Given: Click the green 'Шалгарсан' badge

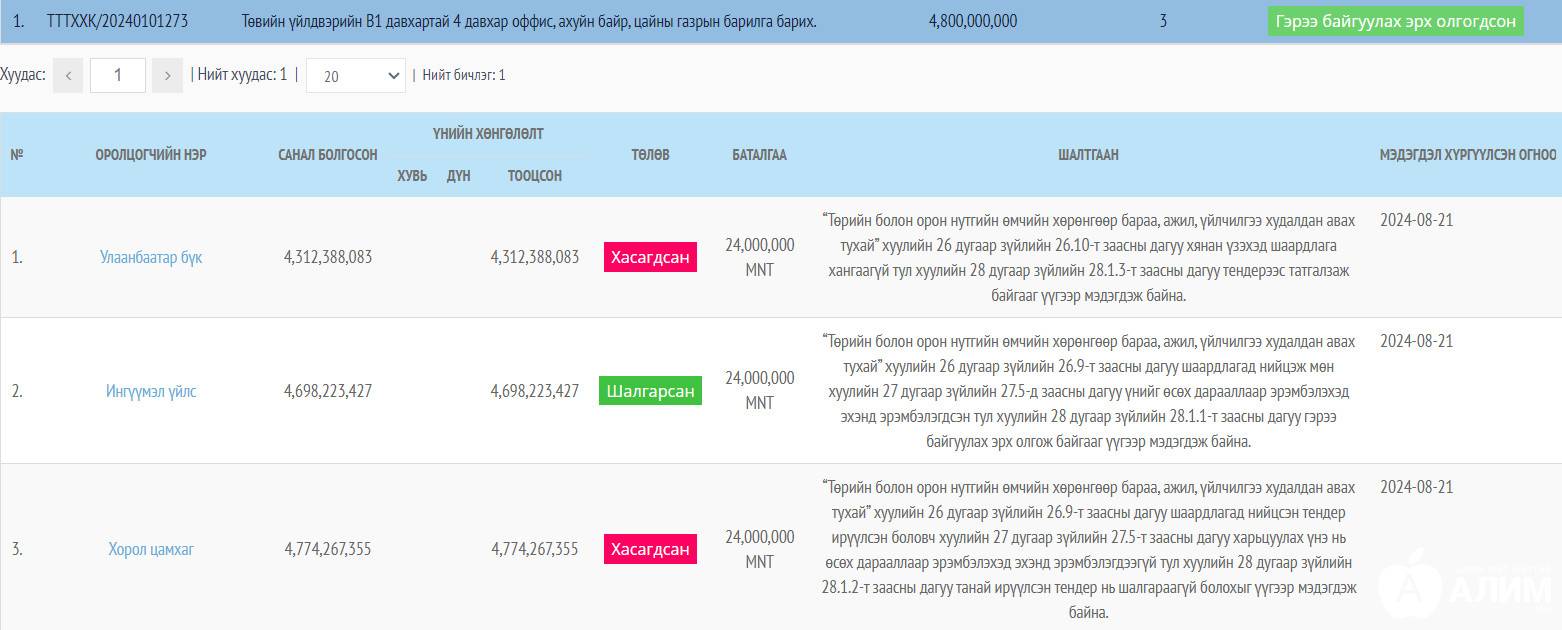Looking at the screenshot, I should [650, 391].
